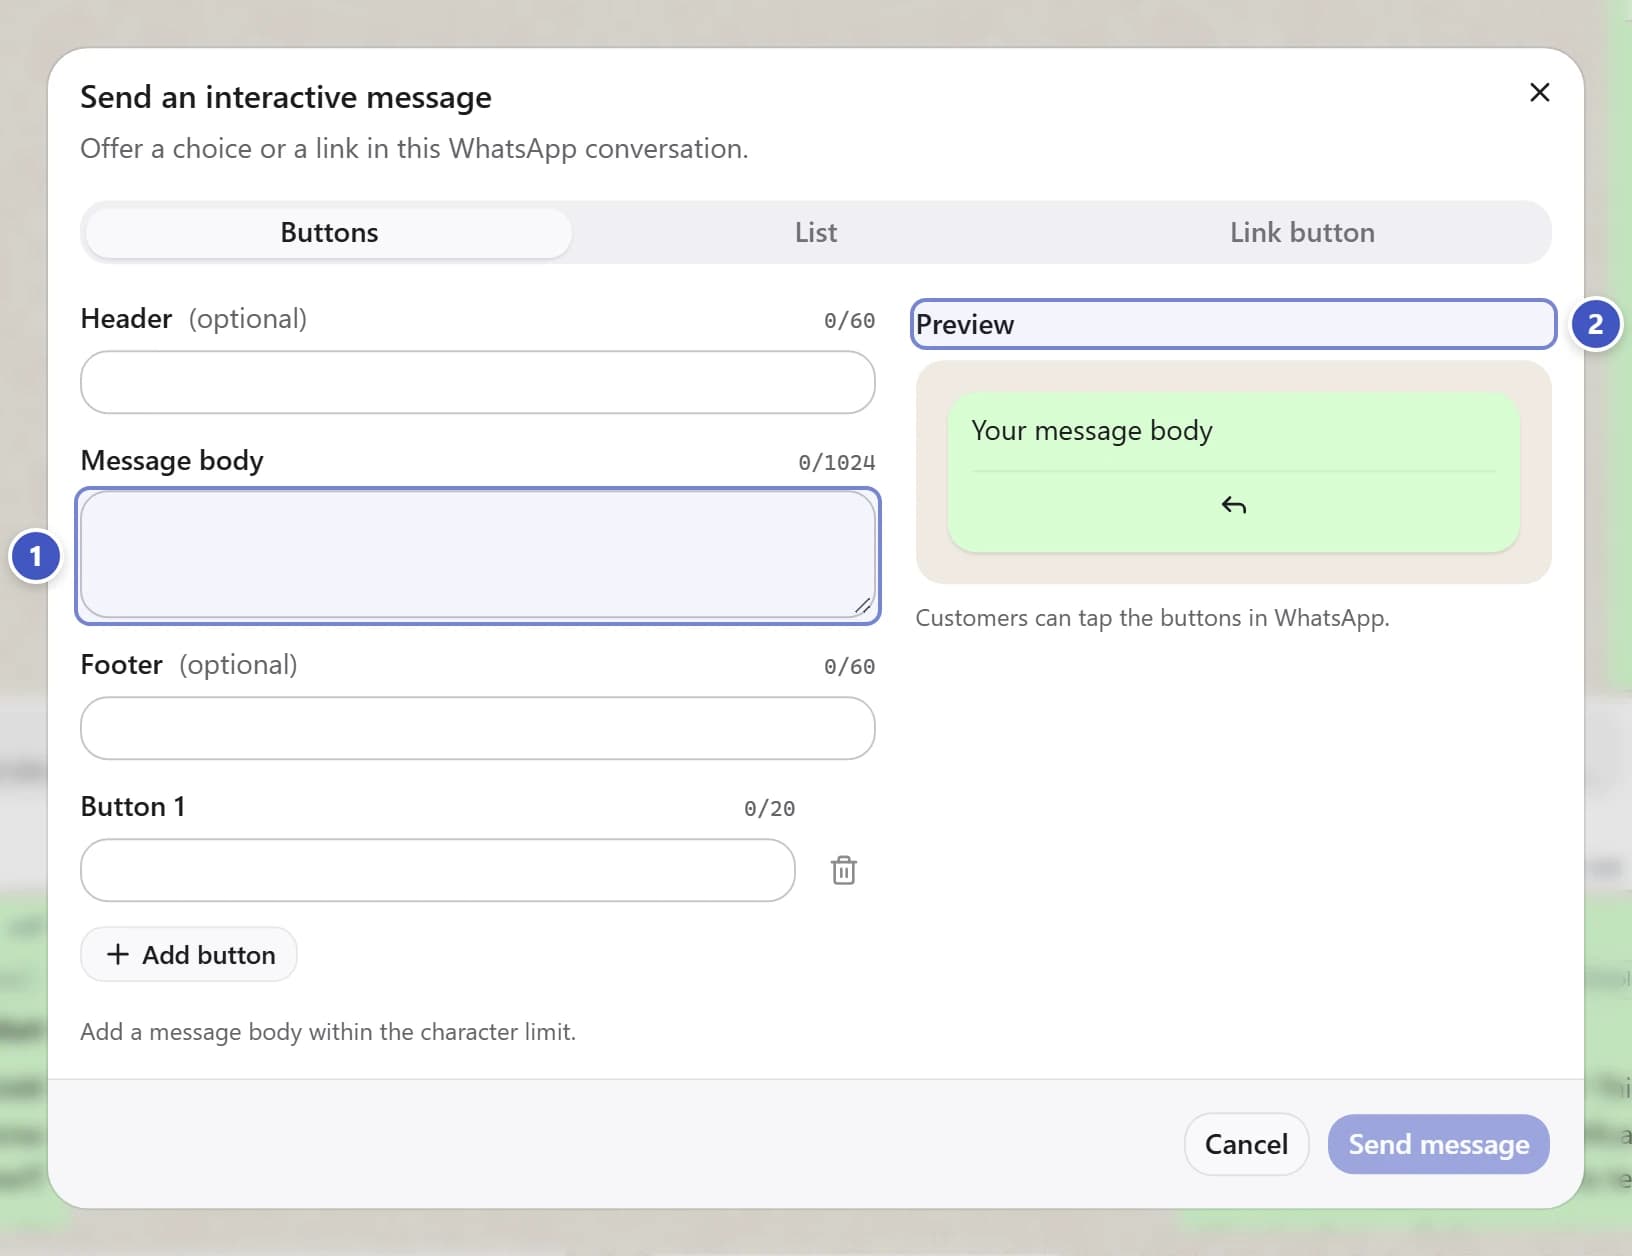Click 'Customers can tap the buttons' hint
This screenshot has height=1256, width=1632.
1152,618
